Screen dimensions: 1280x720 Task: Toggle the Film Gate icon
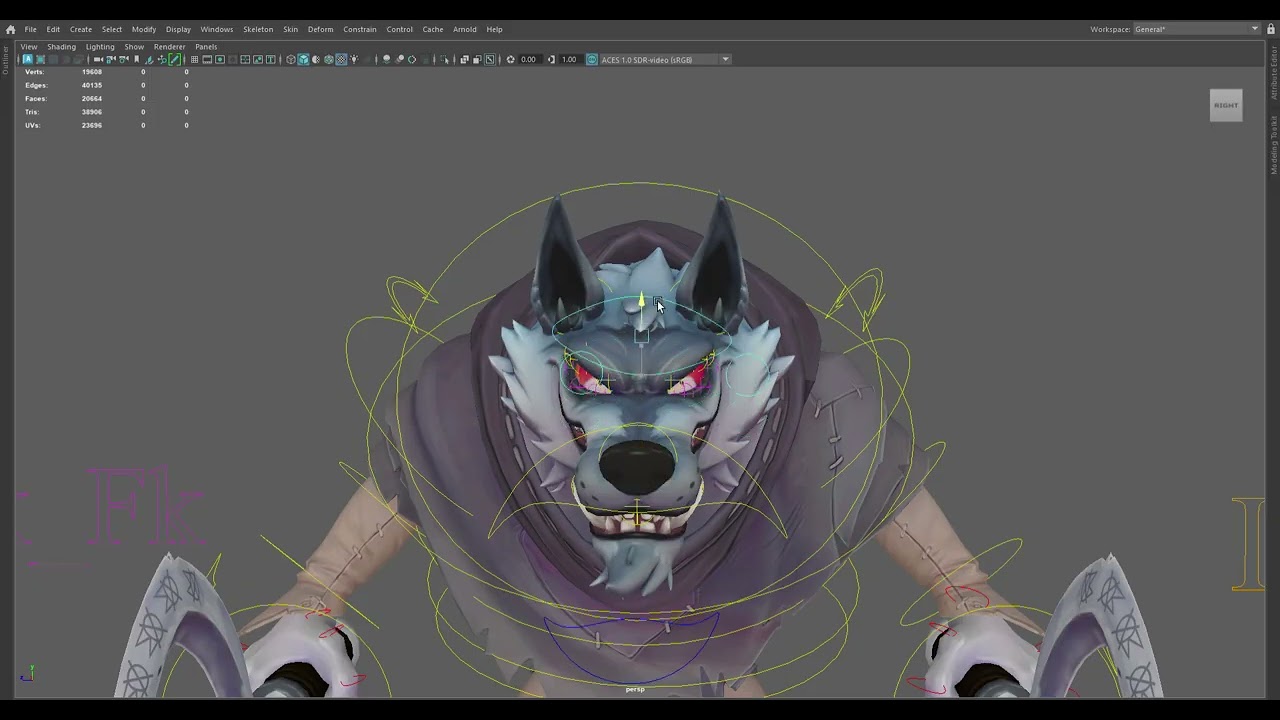click(x=207, y=59)
